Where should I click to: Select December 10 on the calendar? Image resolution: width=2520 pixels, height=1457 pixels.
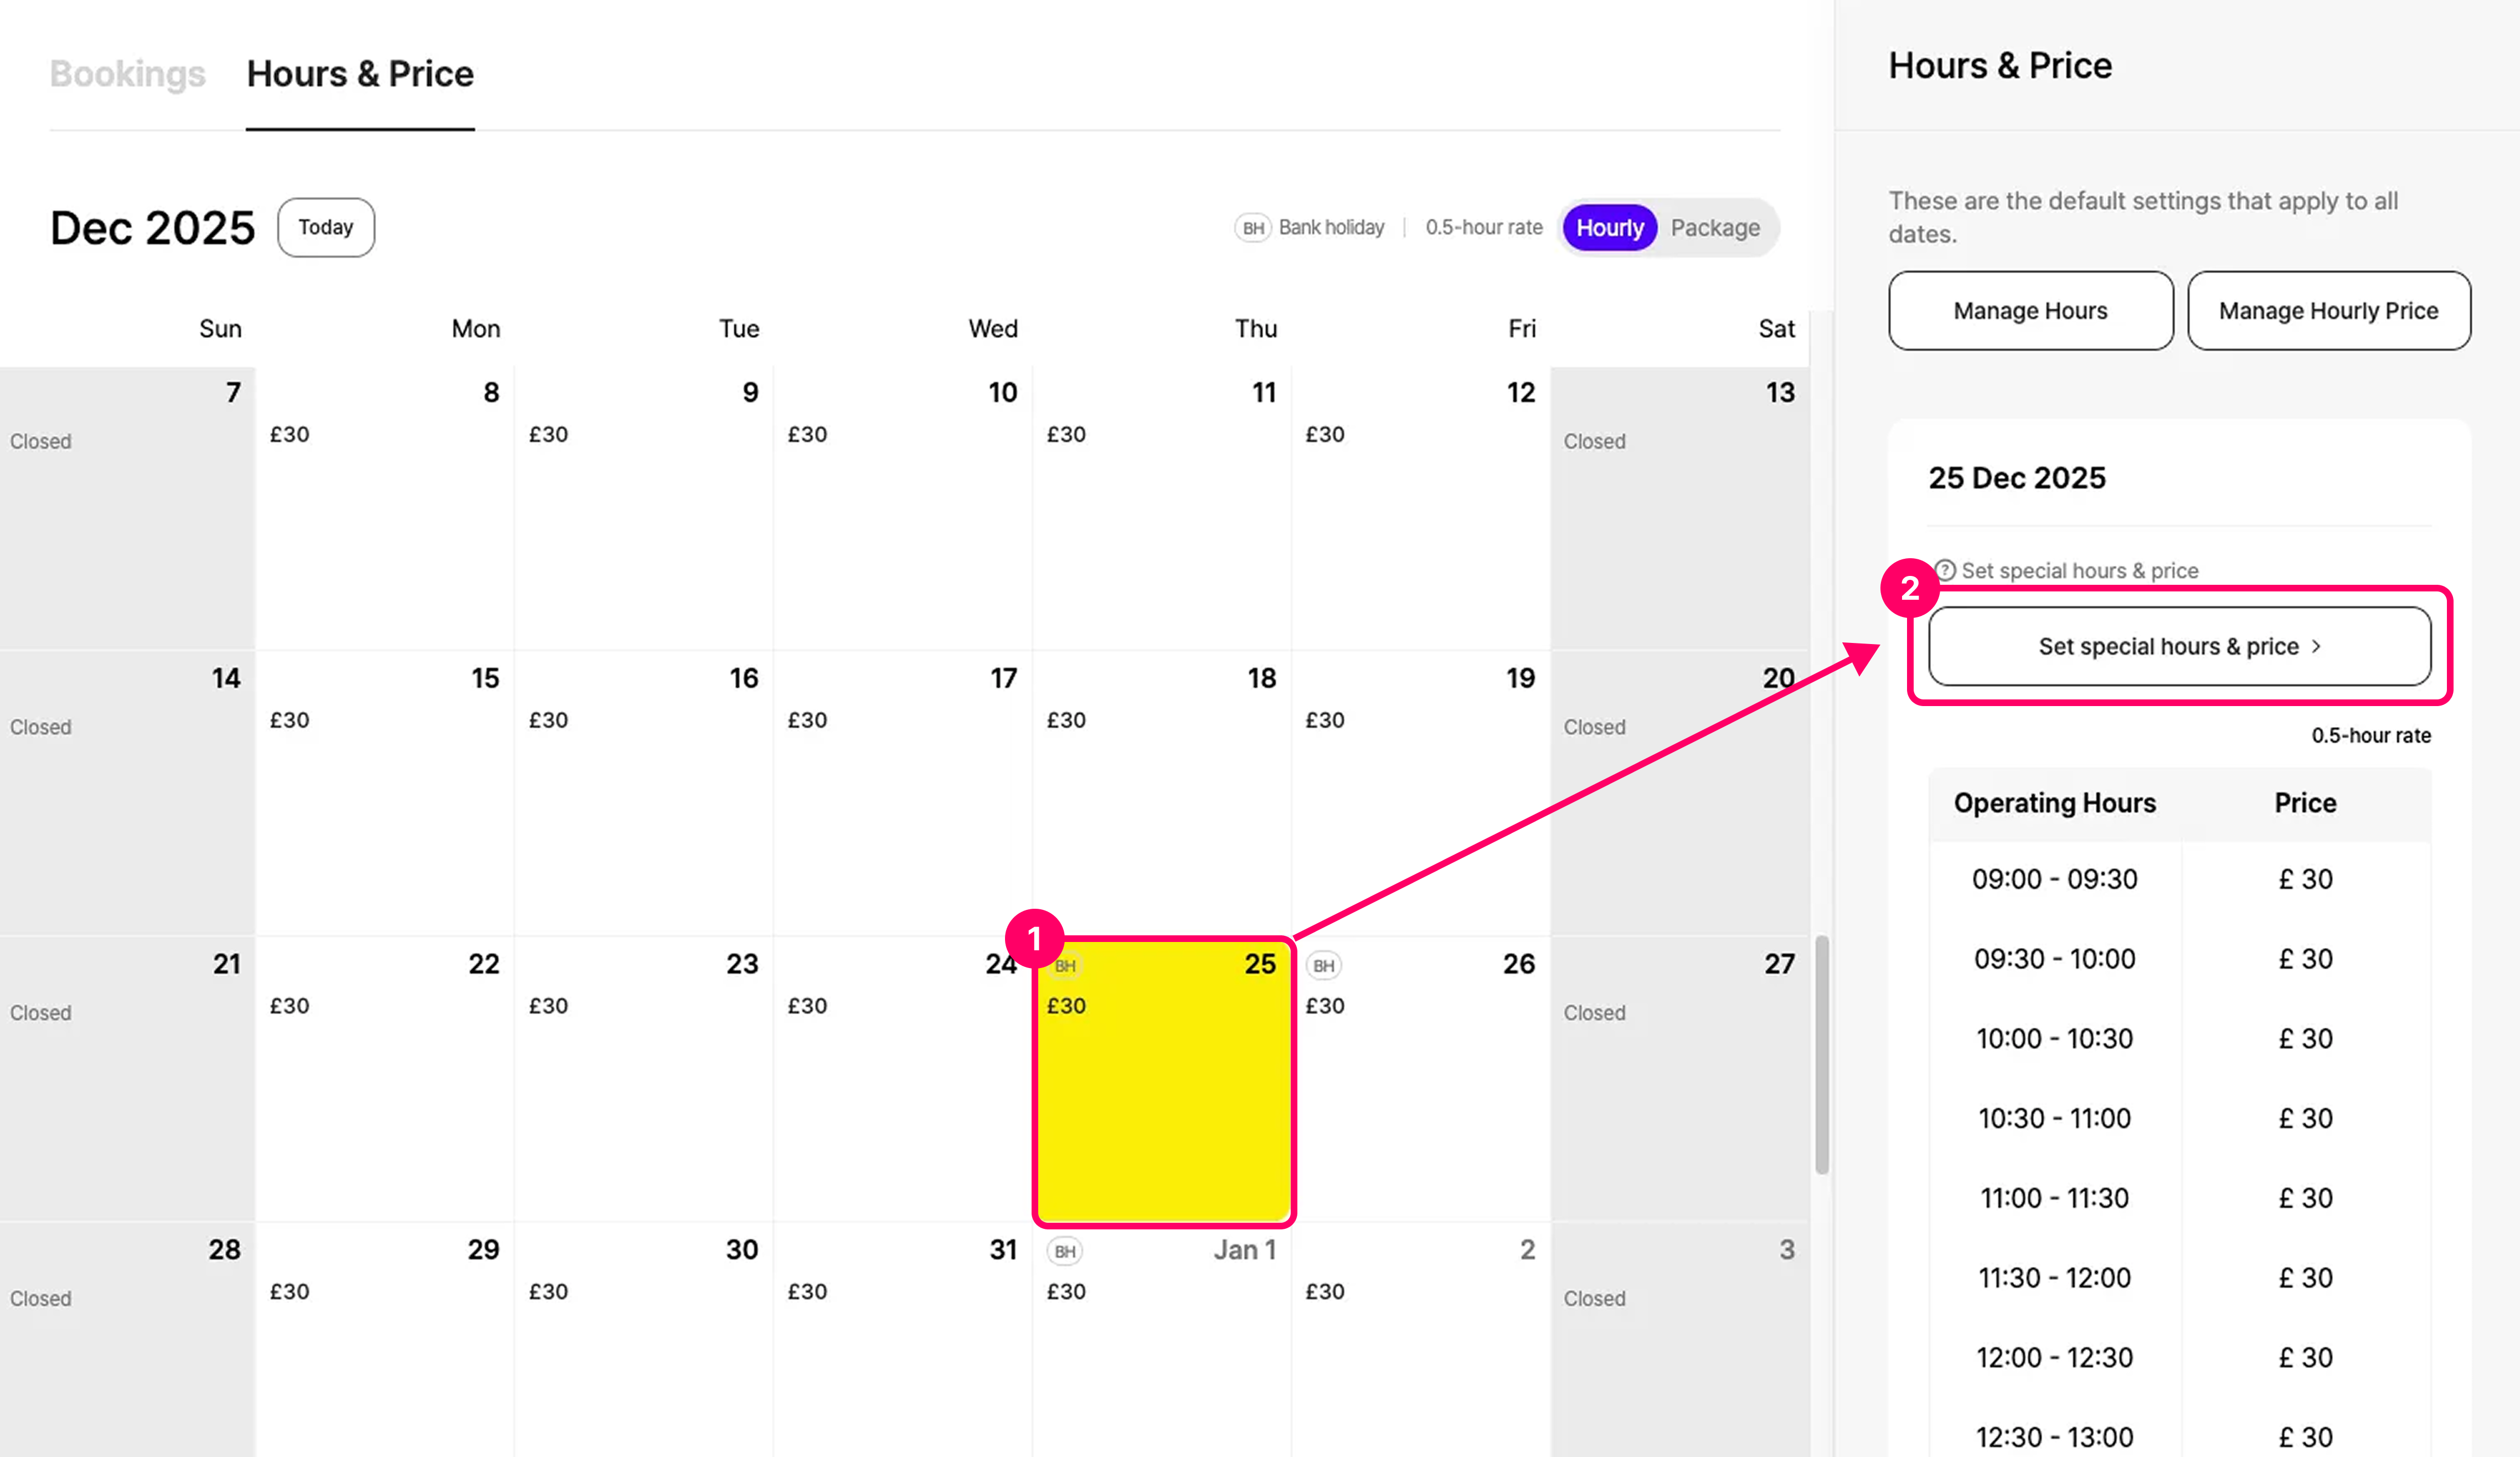click(x=902, y=510)
